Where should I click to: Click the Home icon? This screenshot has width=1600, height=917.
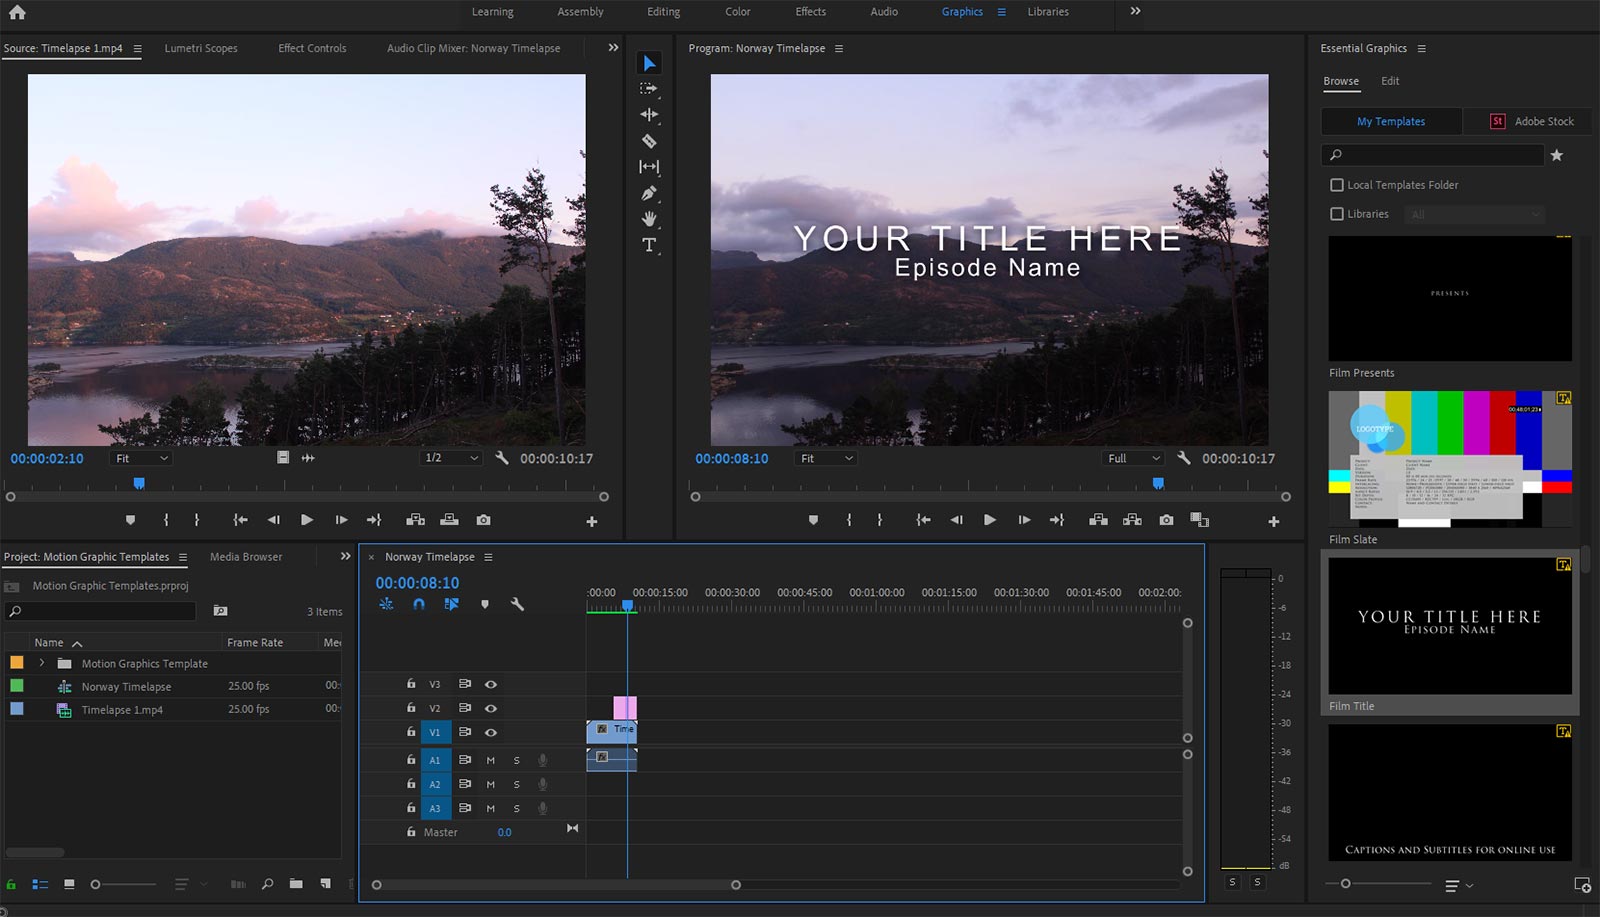click(17, 12)
